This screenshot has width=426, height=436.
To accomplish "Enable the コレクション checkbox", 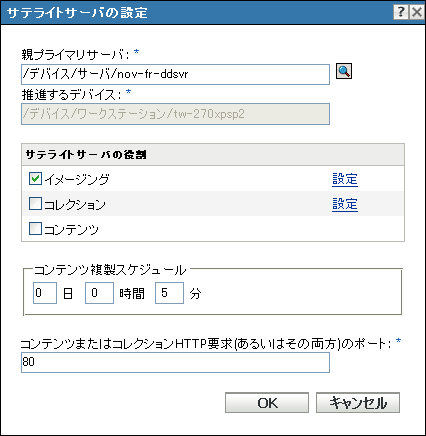I will pyautogui.click(x=35, y=204).
